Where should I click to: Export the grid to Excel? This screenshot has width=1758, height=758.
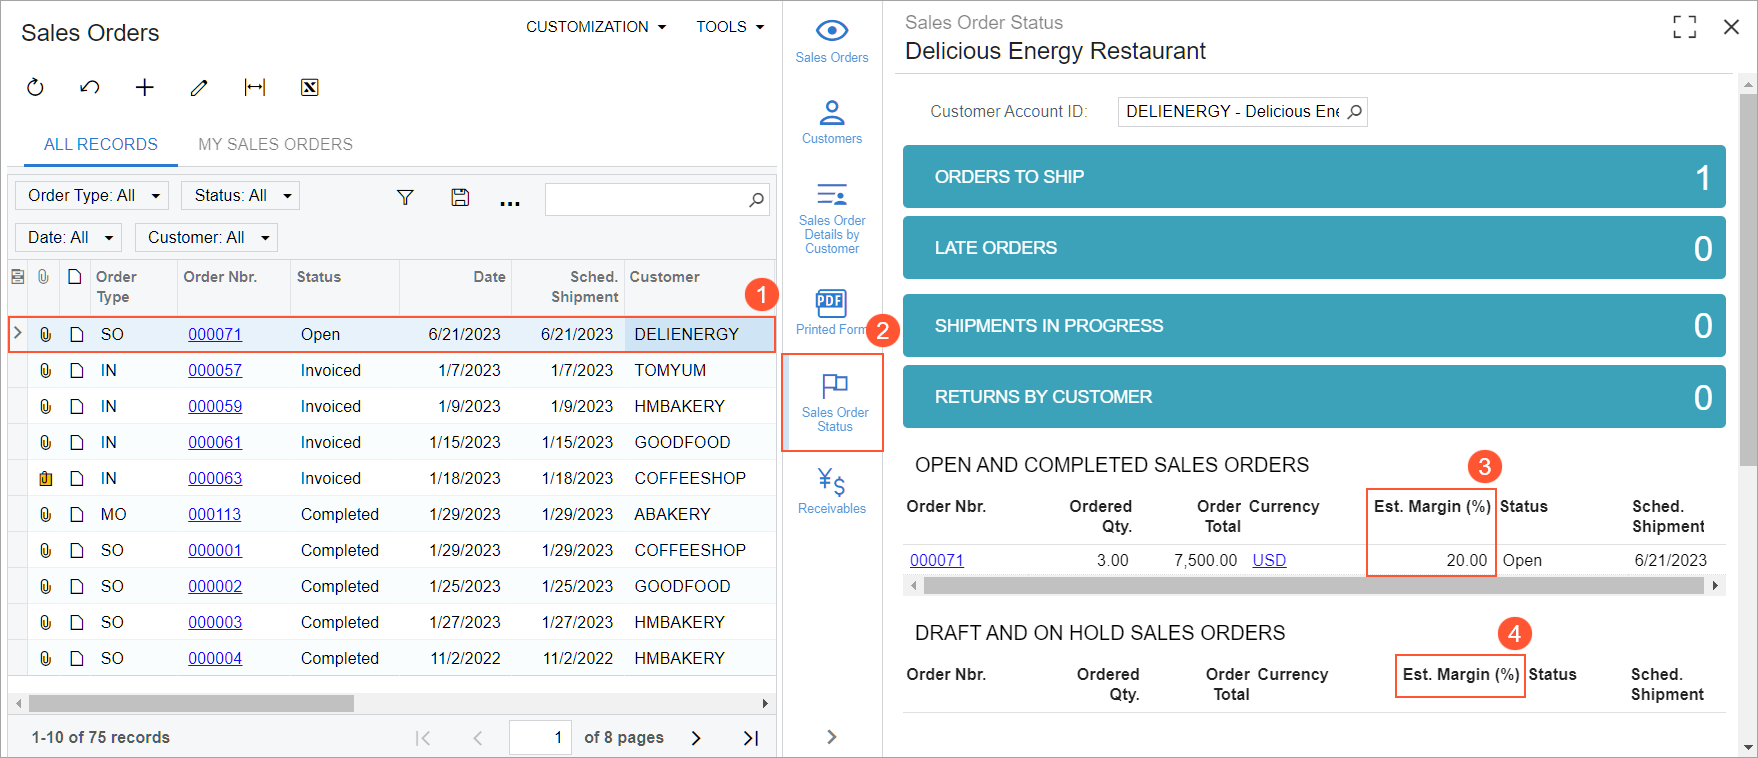coord(310,88)
